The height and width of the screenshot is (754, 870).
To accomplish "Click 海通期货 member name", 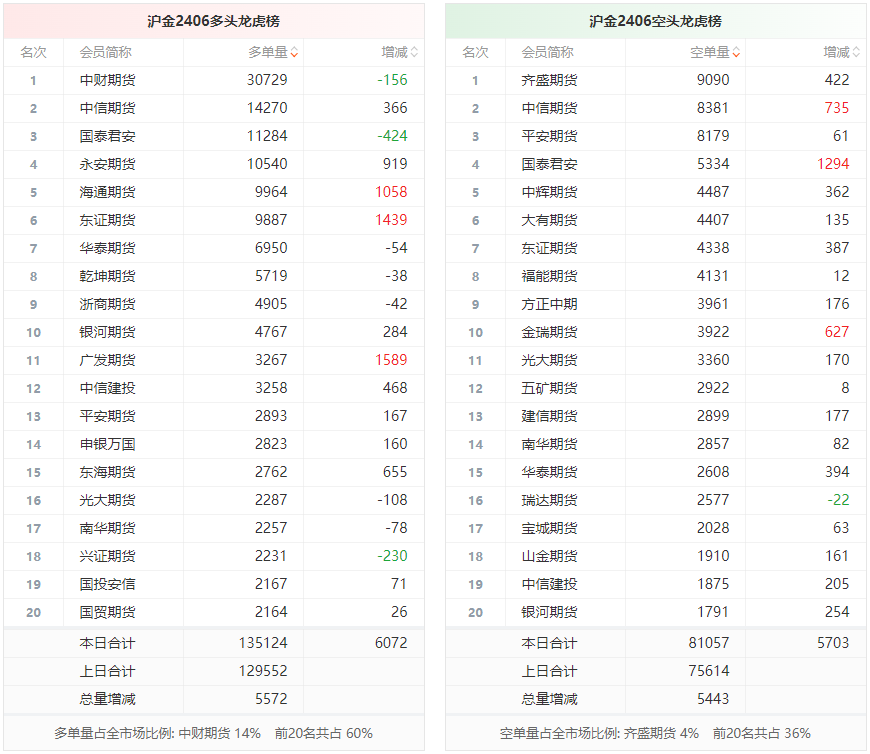I will (107, 193).
